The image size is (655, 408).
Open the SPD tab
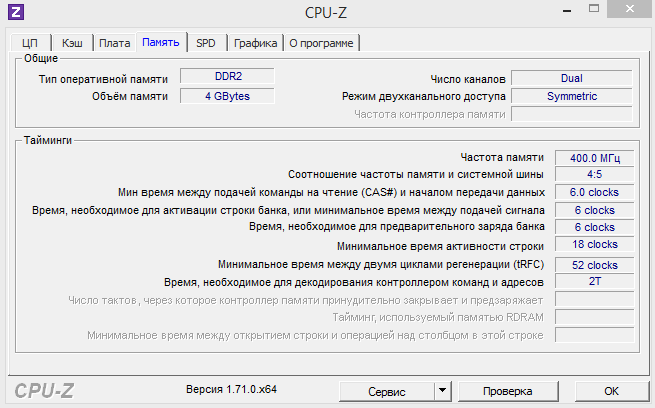point(206,43)
